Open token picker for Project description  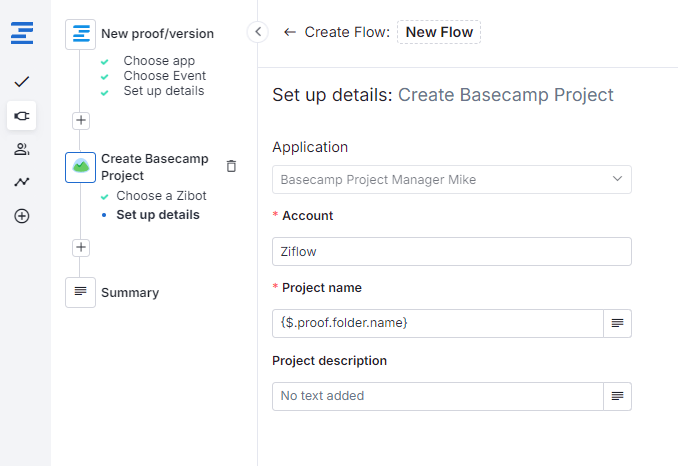tap(617, 396)
